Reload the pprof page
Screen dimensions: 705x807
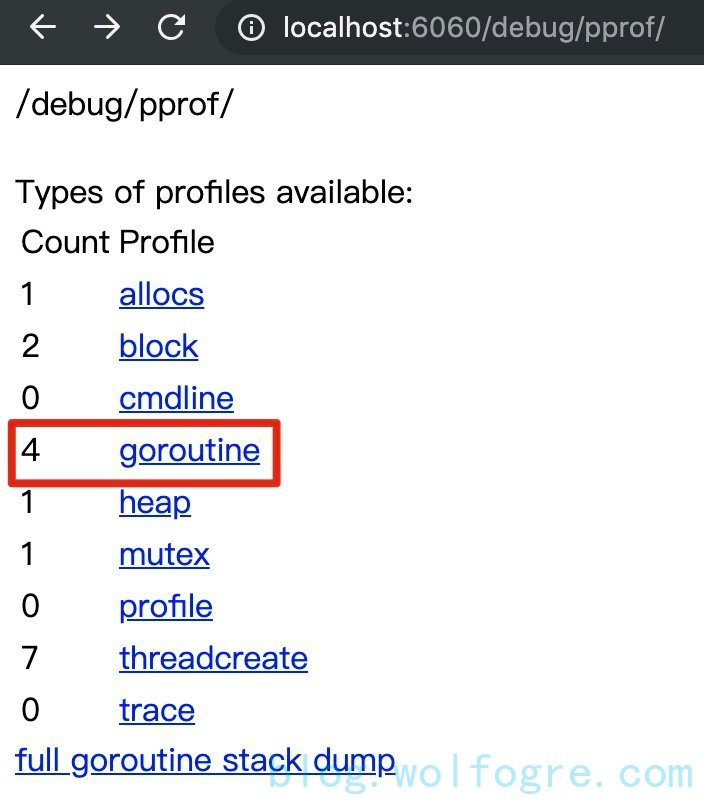(172, 27)
